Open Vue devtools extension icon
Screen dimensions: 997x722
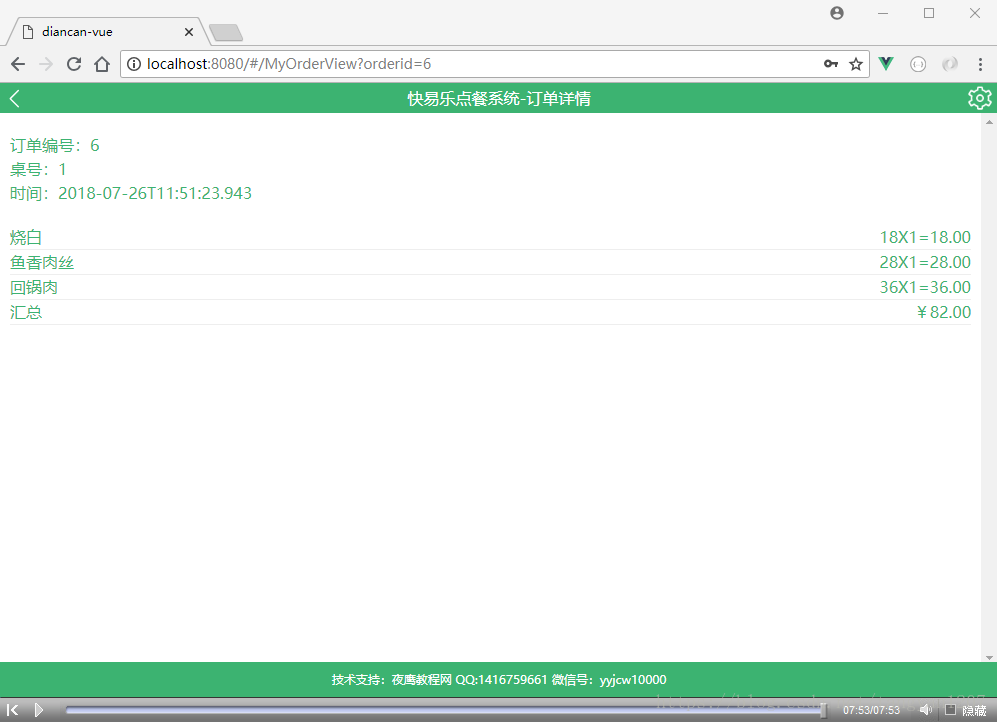coord(886,64)
